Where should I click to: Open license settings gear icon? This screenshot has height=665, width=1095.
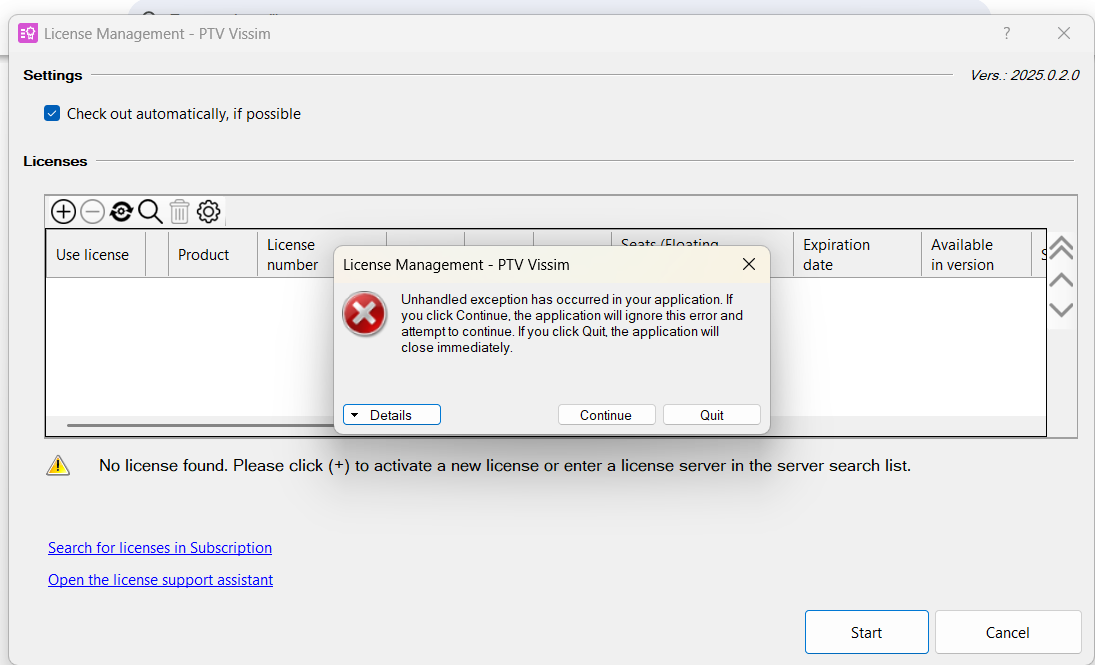click(x=208, y=211)
